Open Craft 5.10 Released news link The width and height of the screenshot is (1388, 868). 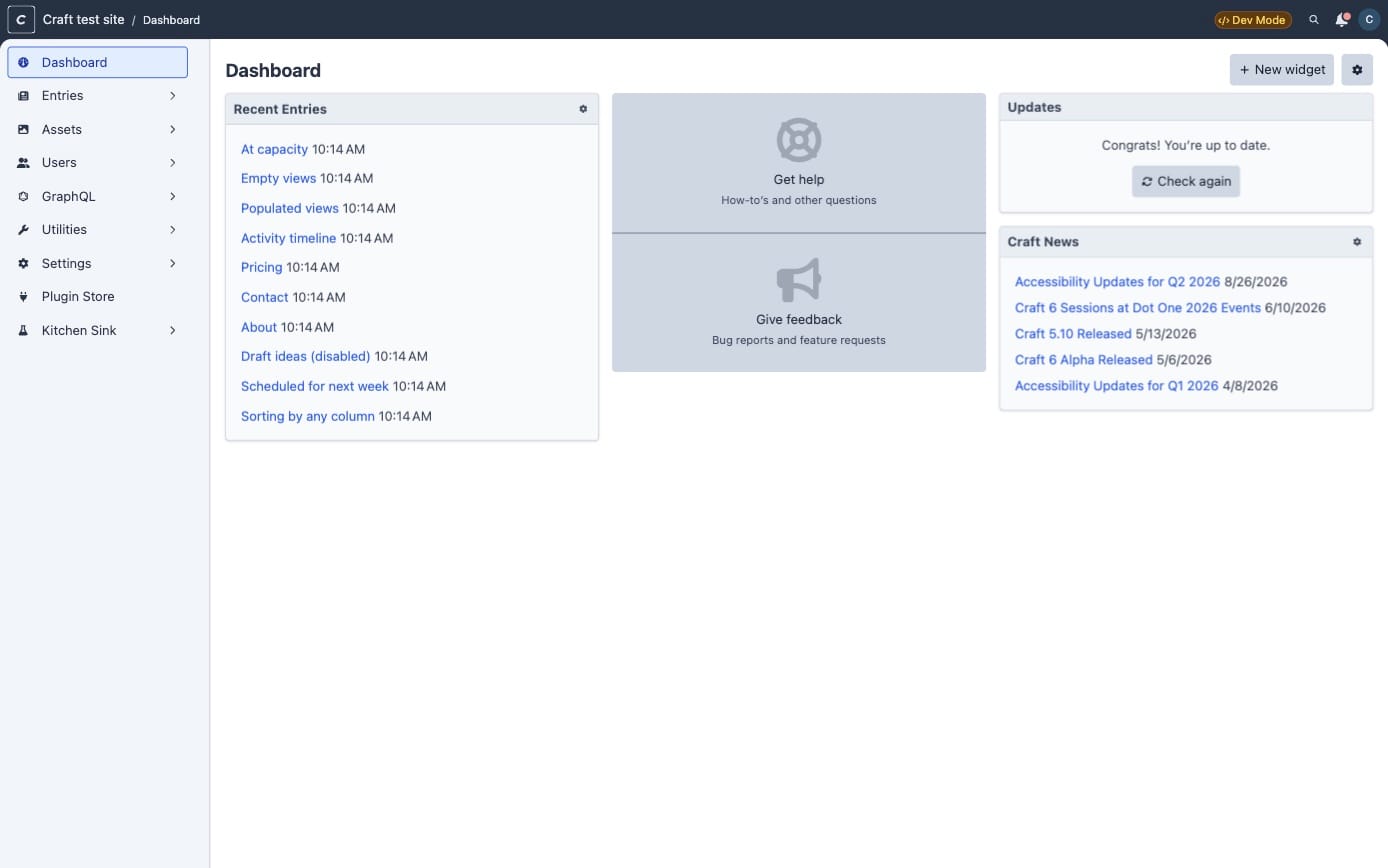(1073, 334)
